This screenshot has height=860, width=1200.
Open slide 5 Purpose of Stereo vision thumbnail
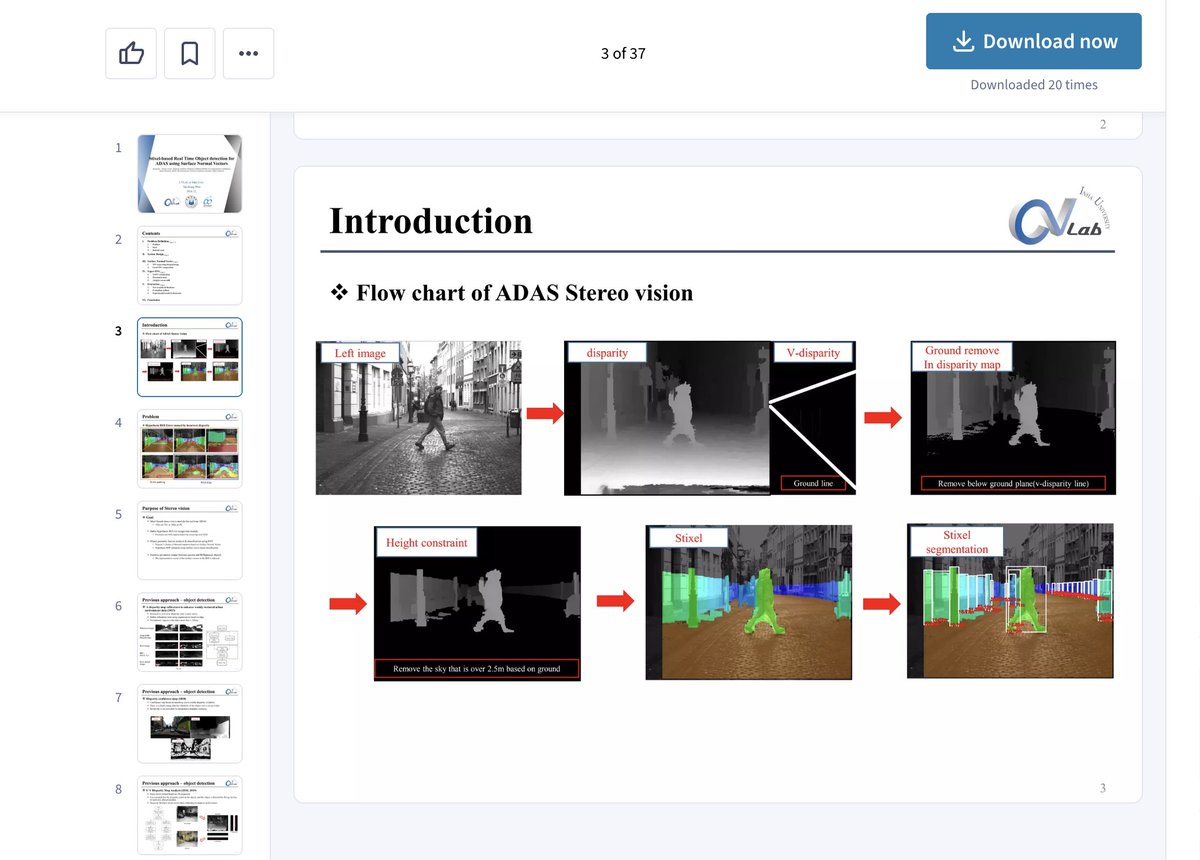[190, 540]
